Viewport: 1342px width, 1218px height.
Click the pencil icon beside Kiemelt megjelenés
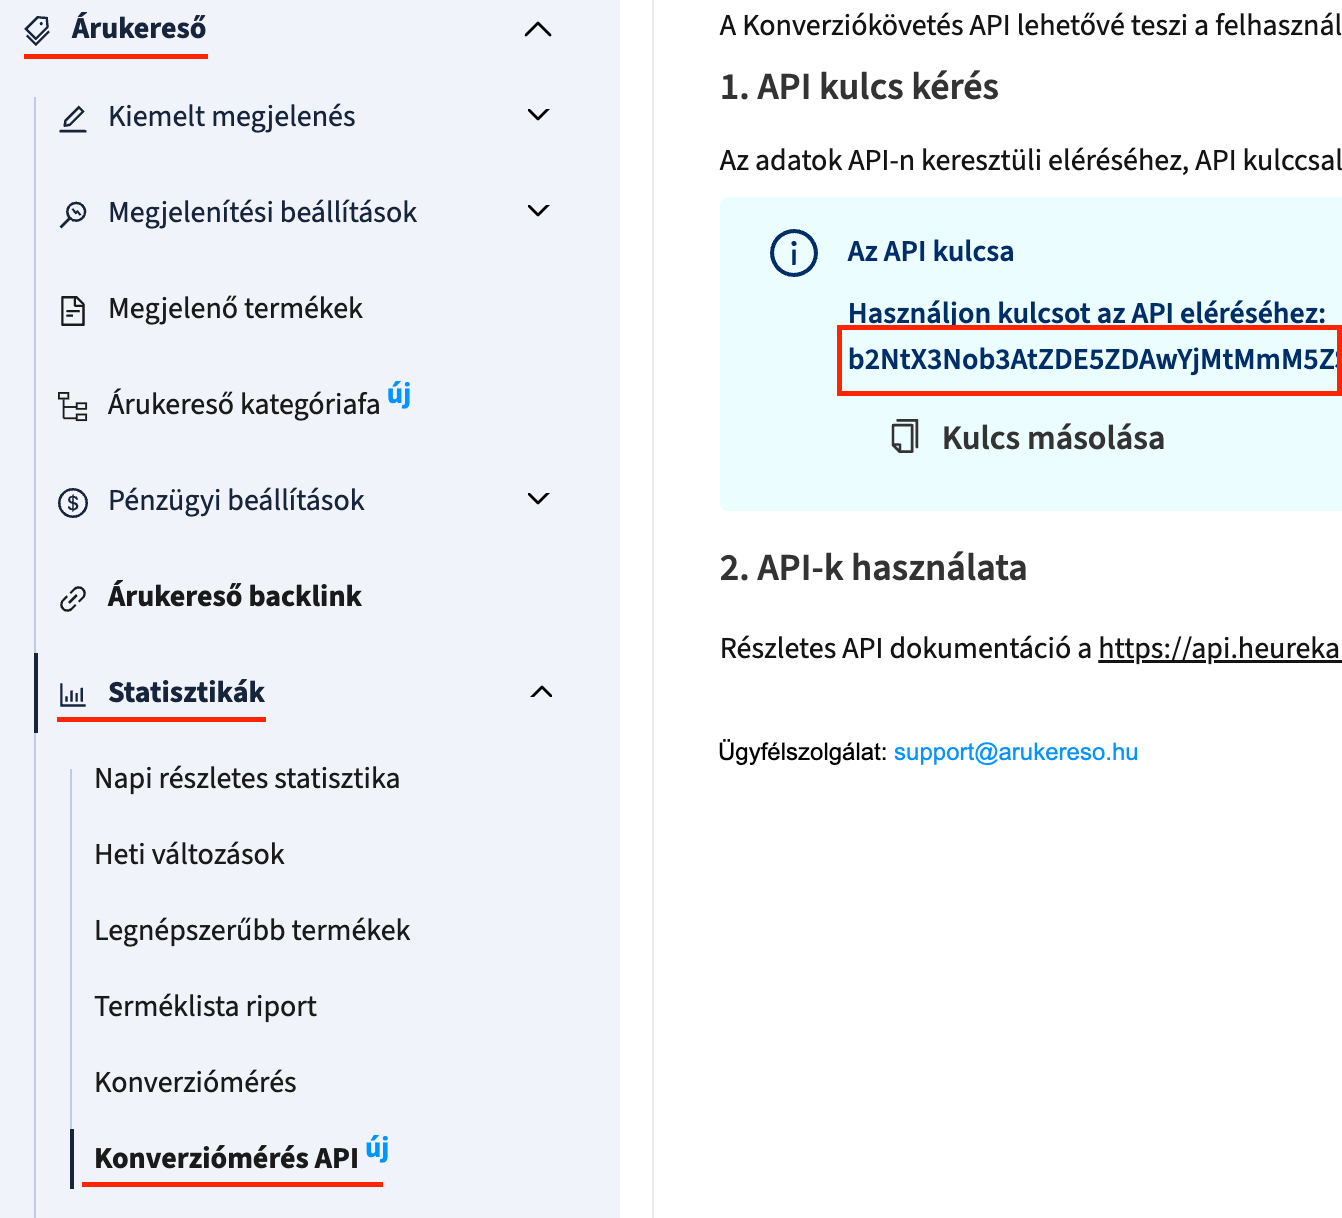(x=73, y=118)
